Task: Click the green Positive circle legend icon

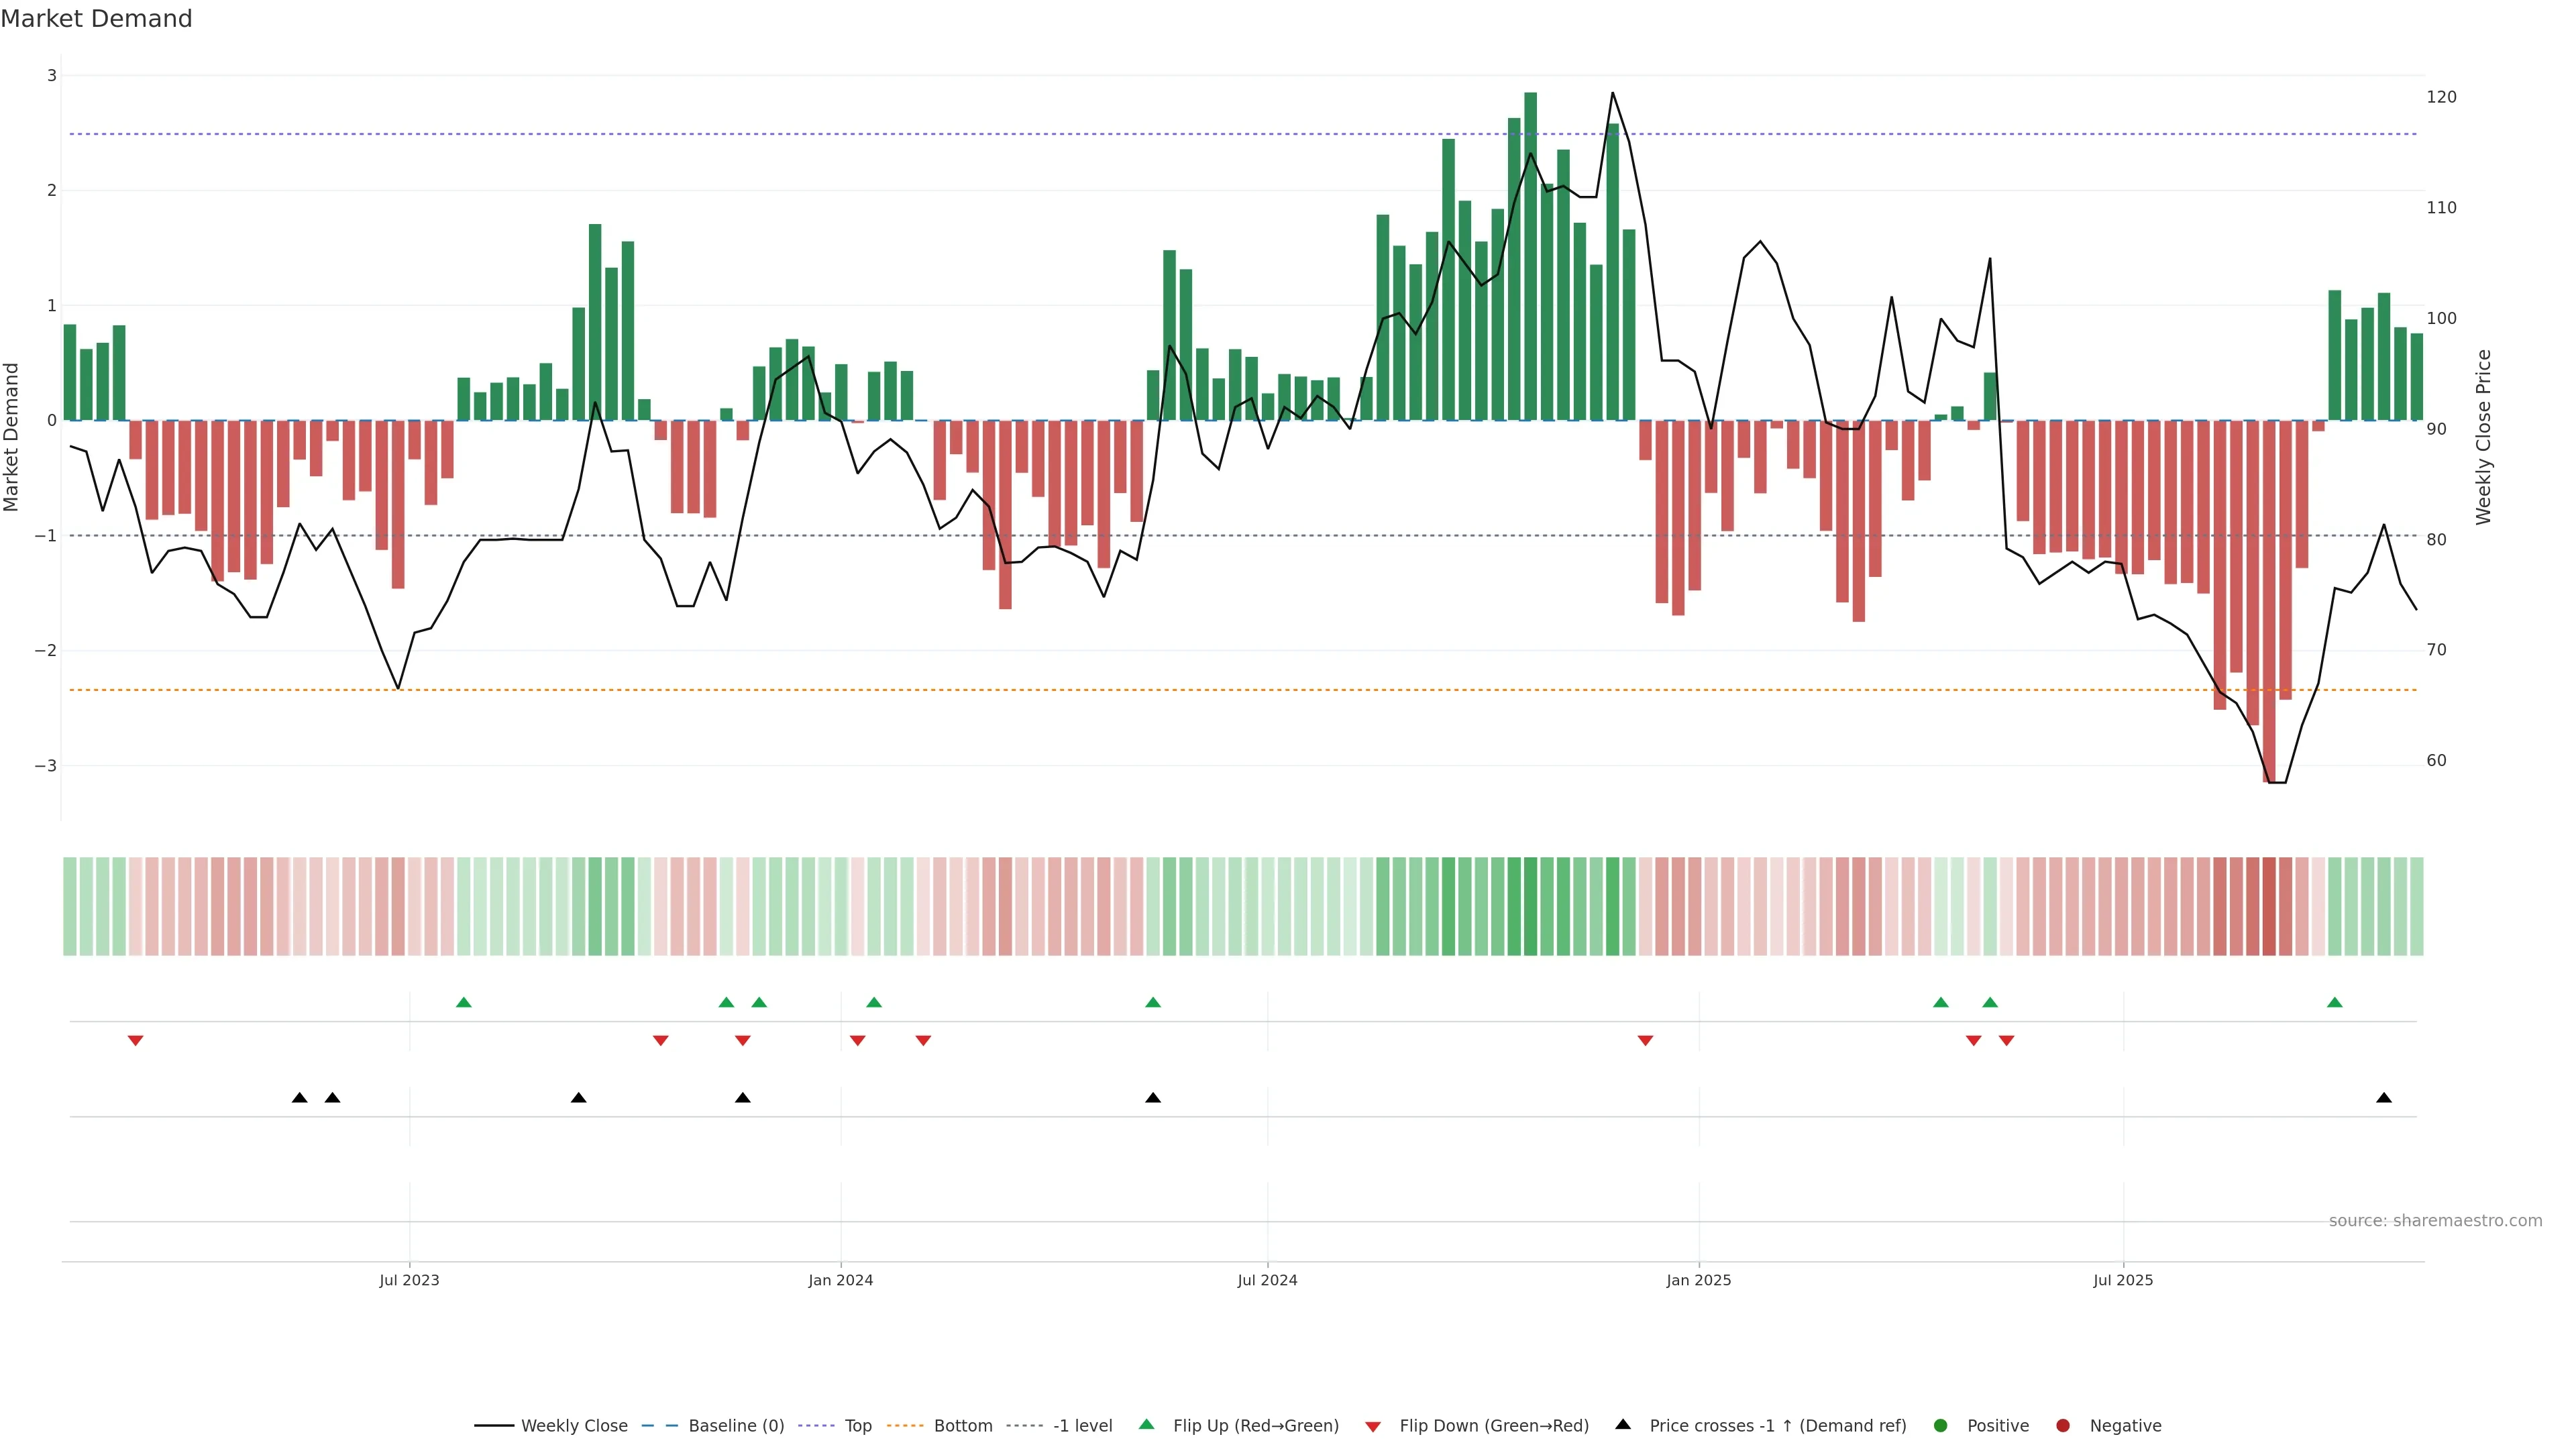Action: [x=1941, y=1425]
